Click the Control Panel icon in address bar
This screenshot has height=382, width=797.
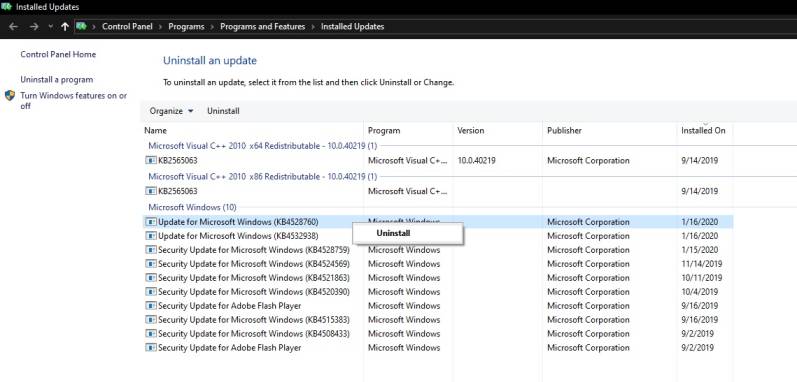click(81, 26)
